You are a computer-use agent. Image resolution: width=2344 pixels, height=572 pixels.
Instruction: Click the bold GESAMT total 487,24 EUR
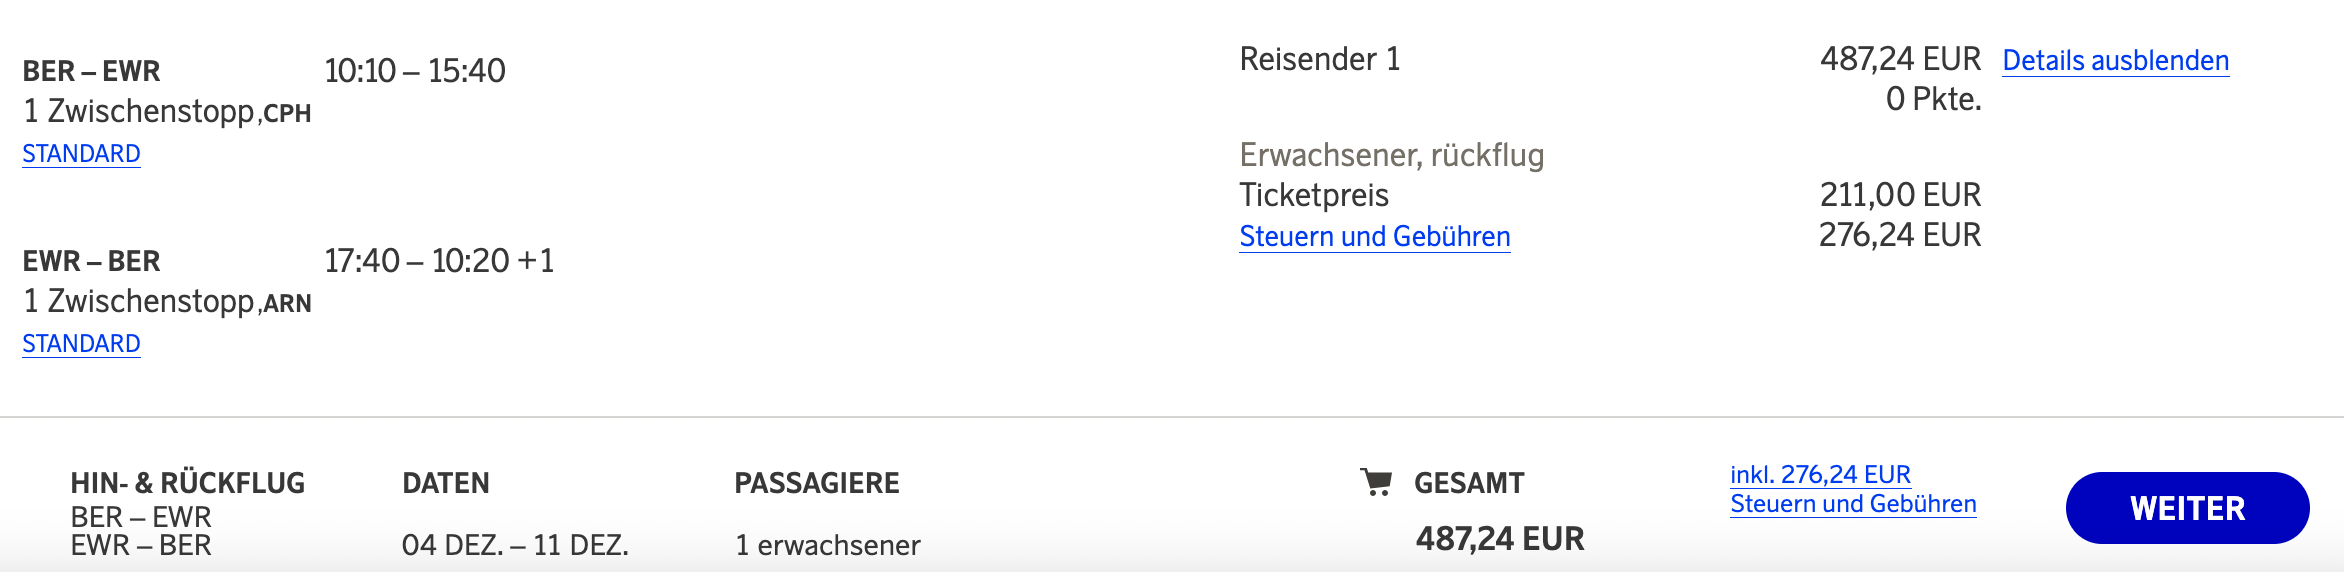[x=1499, y=539]
